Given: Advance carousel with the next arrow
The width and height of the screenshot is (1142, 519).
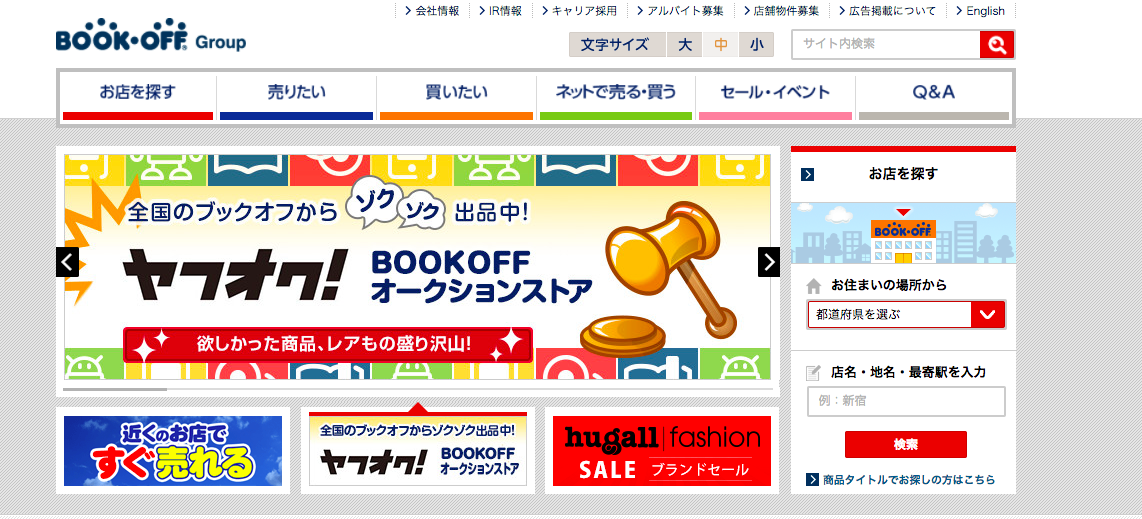Looking at the screenshot, I should tap(768, 262).
